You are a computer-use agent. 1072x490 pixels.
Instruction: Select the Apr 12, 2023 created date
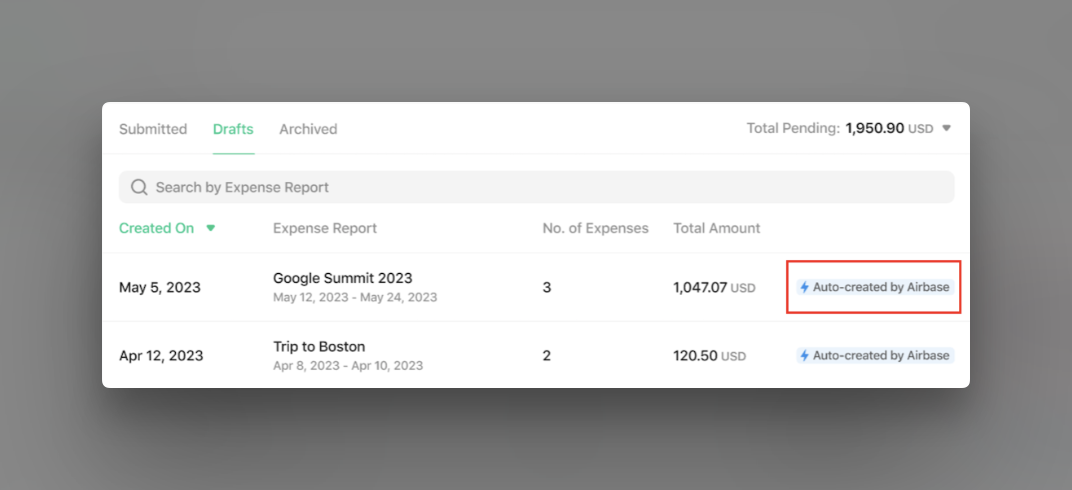point(161,356)
